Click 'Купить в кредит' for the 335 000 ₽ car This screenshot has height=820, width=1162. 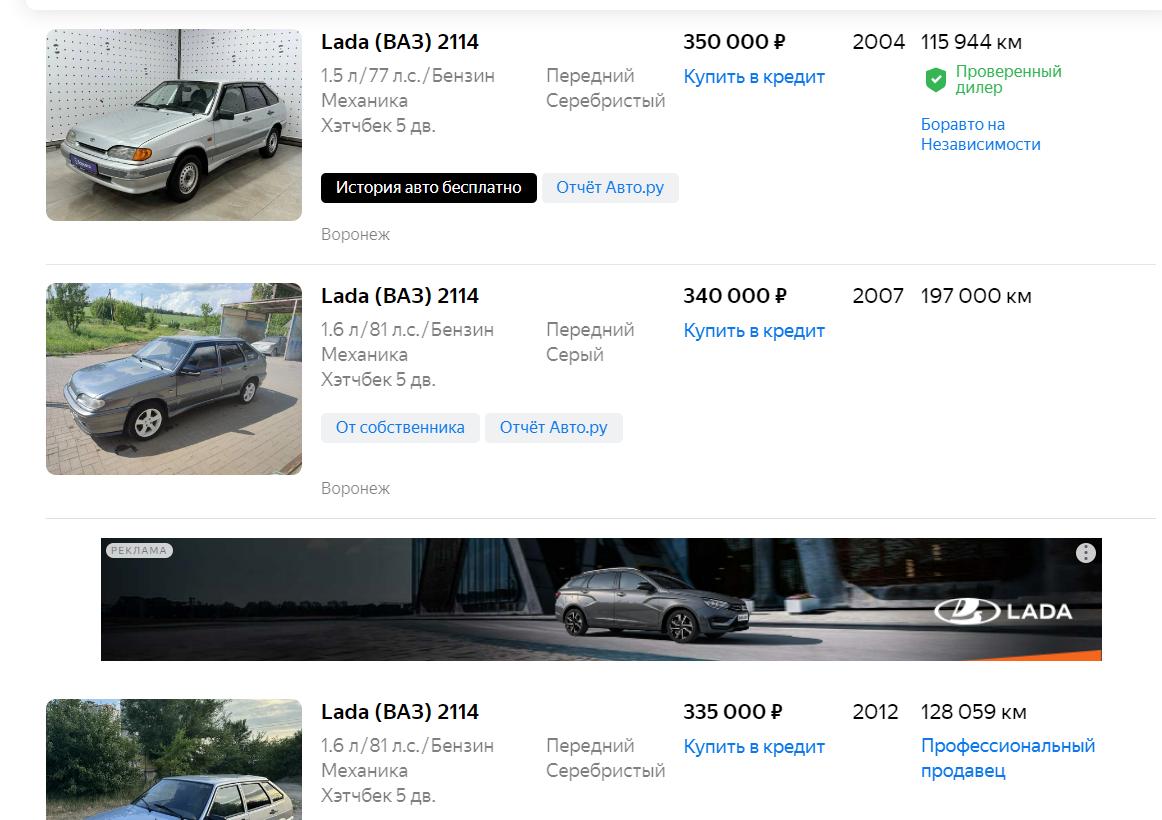(x=754, y=747)
